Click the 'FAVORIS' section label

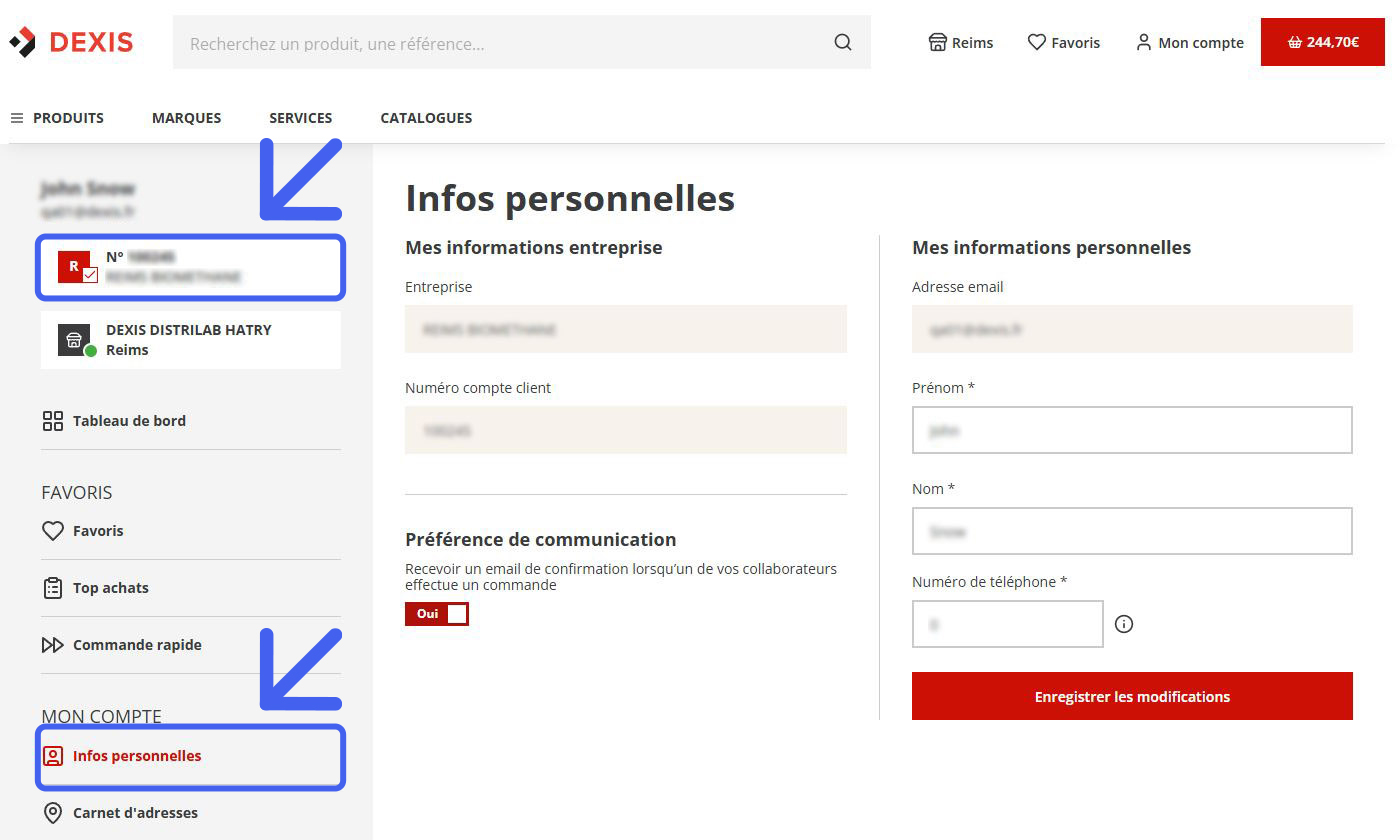click(x=77, y=492)
